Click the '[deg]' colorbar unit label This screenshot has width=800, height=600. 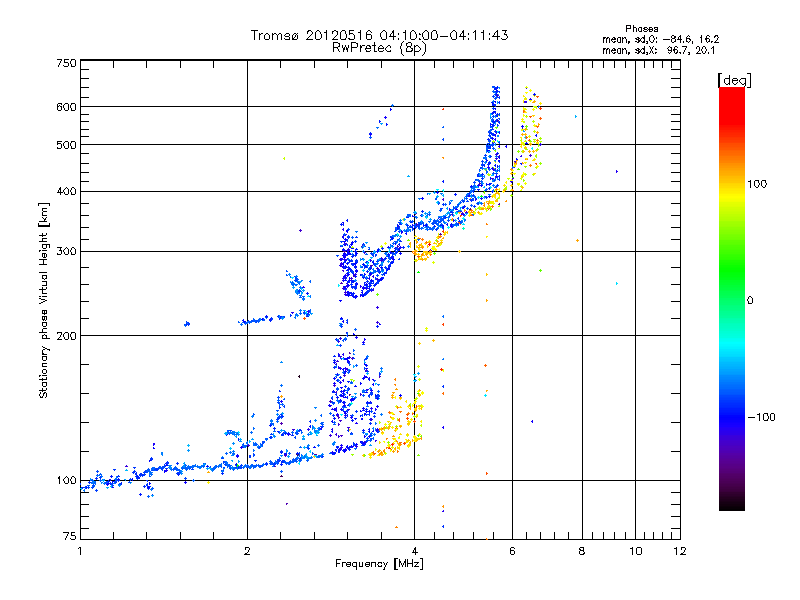[734, 80]
